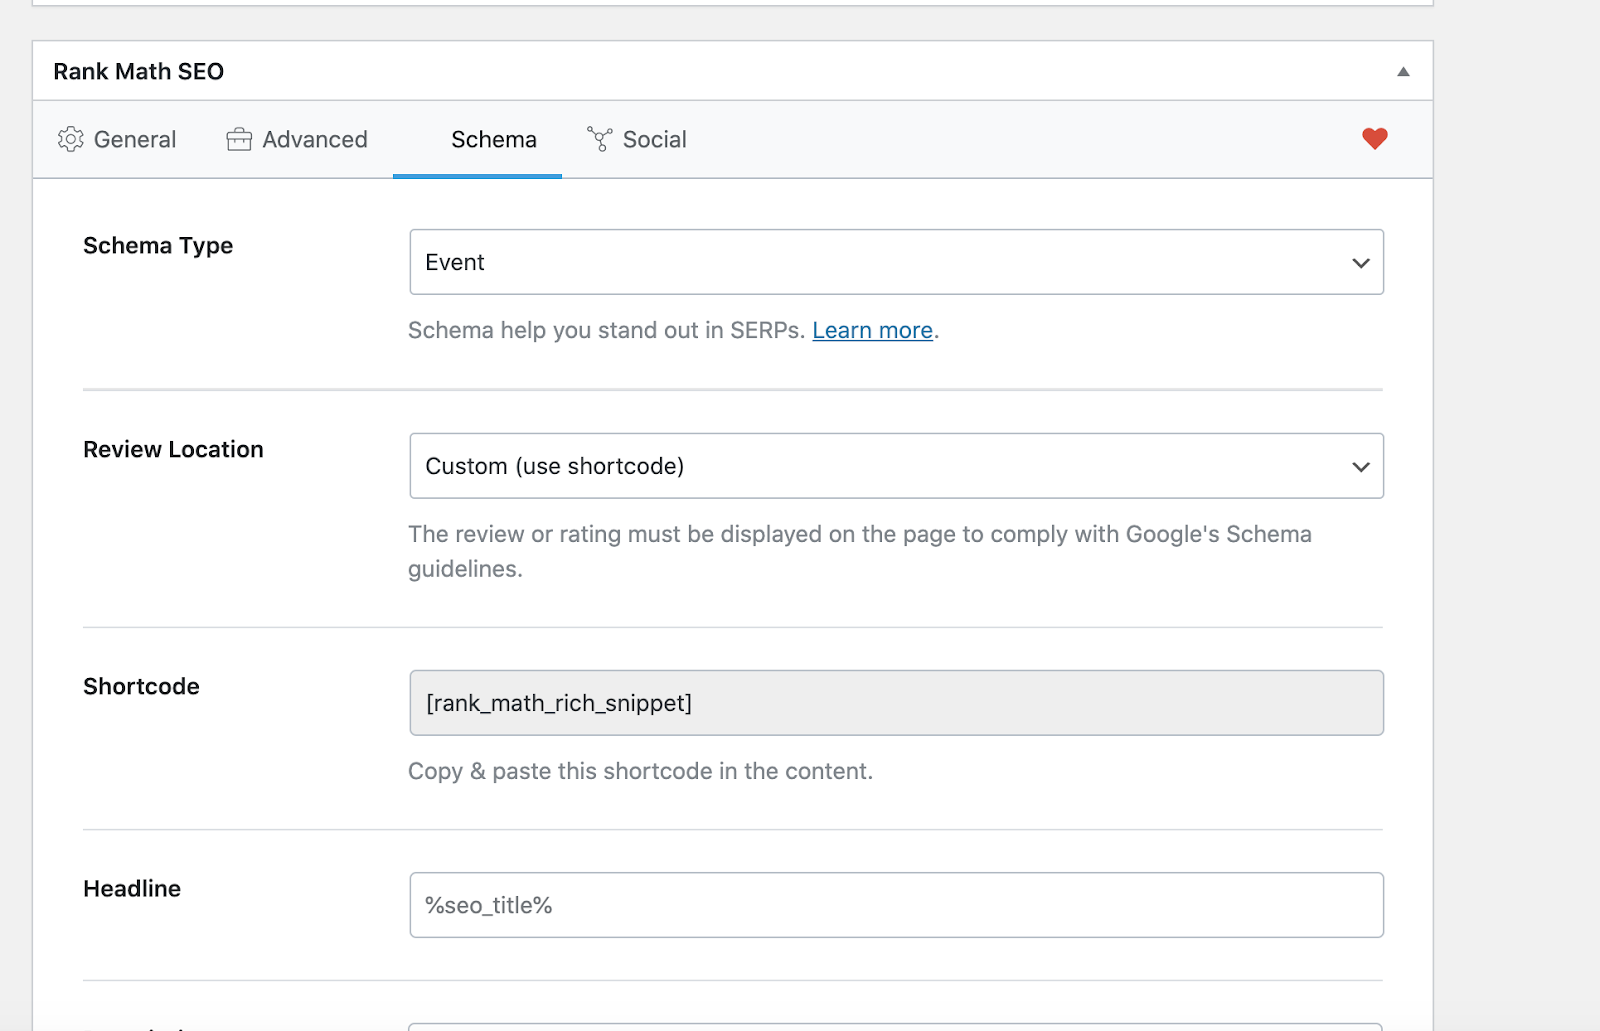The image size is (1600, 1031).
Task: Click the red heart icon
Action: tap(1375, 139)
